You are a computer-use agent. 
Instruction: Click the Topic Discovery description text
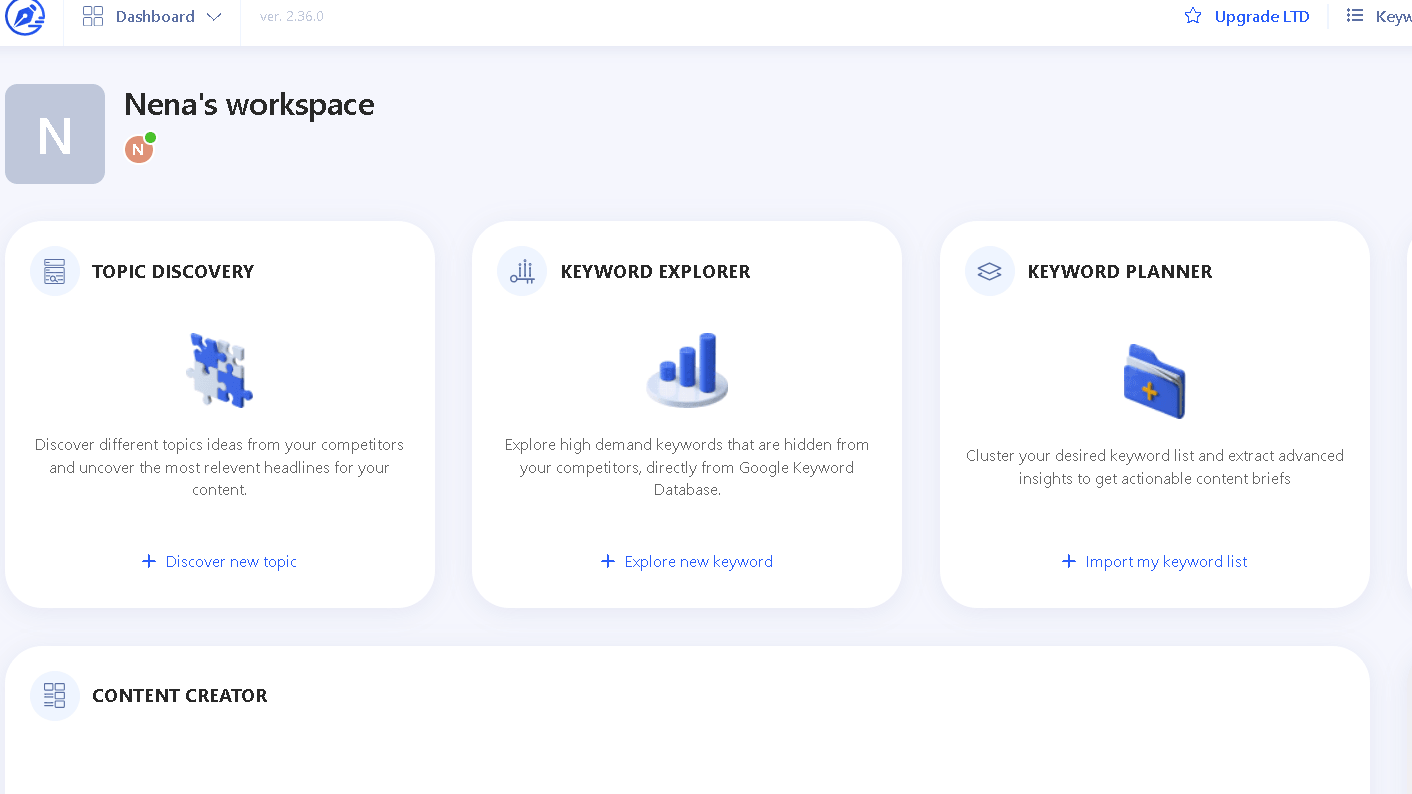point(220,467)
